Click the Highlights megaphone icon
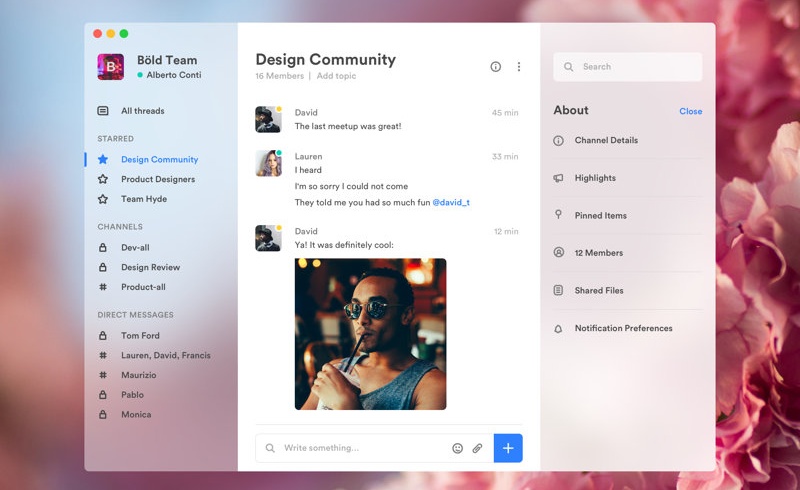 pos(559,178)
